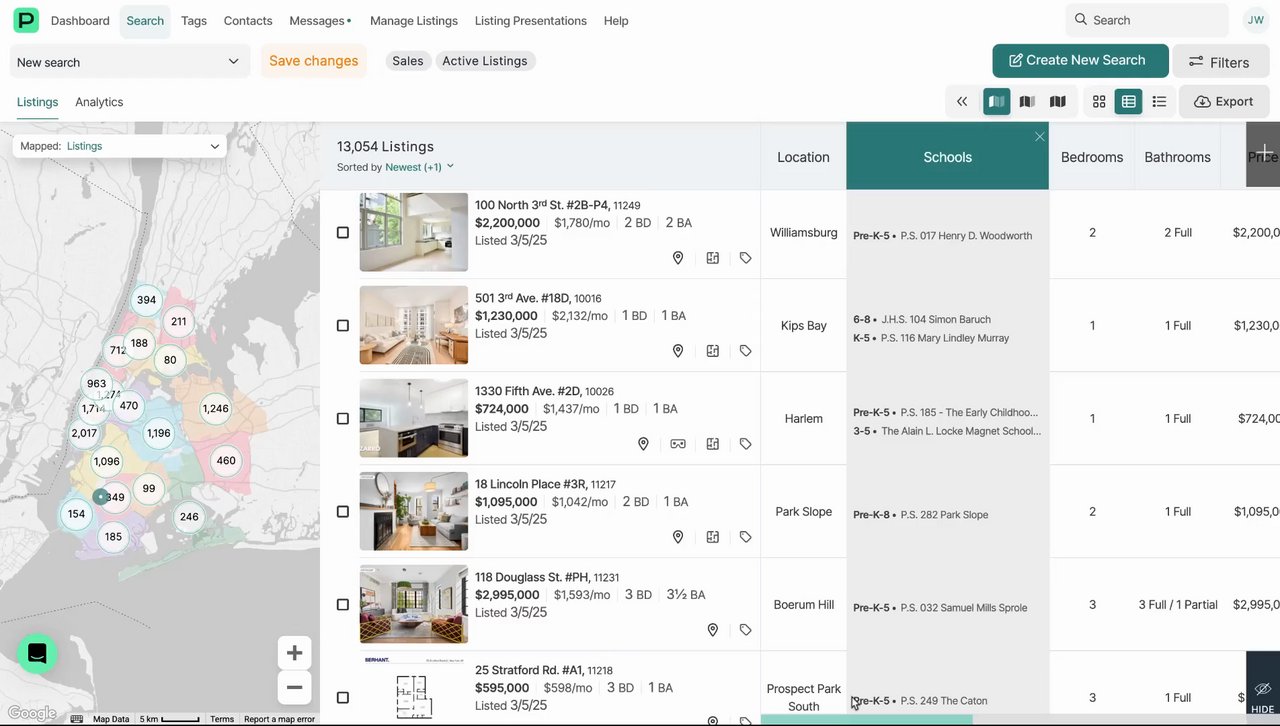The width and height of the screenshot is (1280, 726).
Task: Tick the checkbox for 118 Douglass St. #PH
Action: (x=343, y=605)
